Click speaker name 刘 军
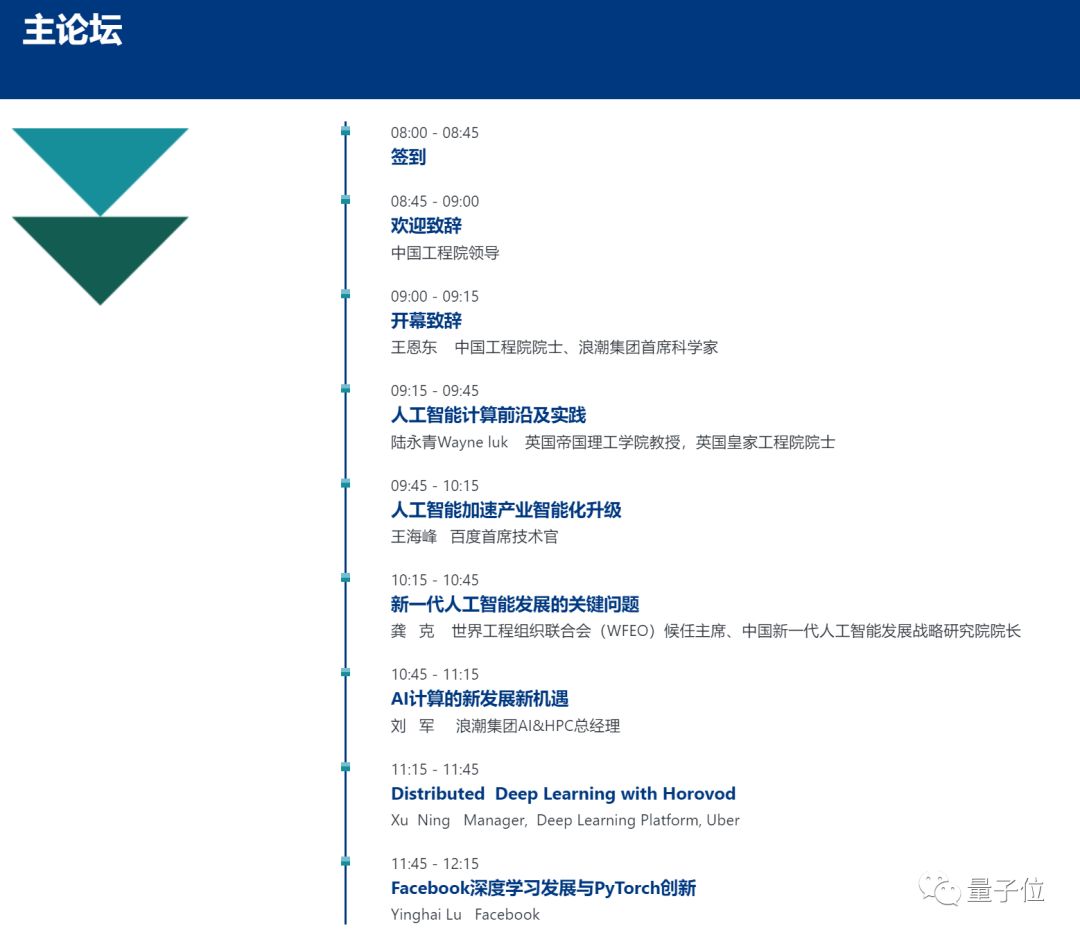Image resolution: width=1080 pixels, height=937 pixels. (413, 726)
